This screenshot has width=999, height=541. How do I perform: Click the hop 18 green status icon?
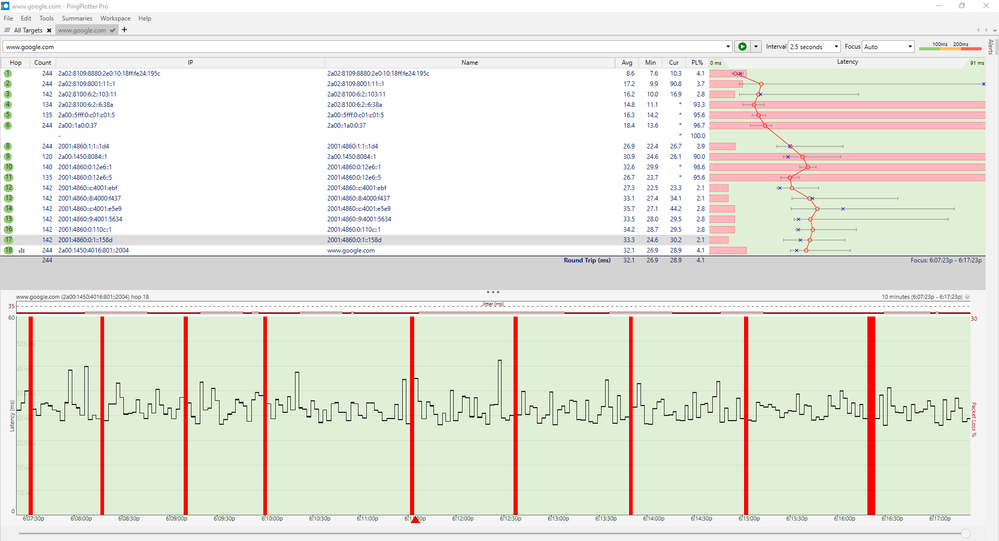7,250
